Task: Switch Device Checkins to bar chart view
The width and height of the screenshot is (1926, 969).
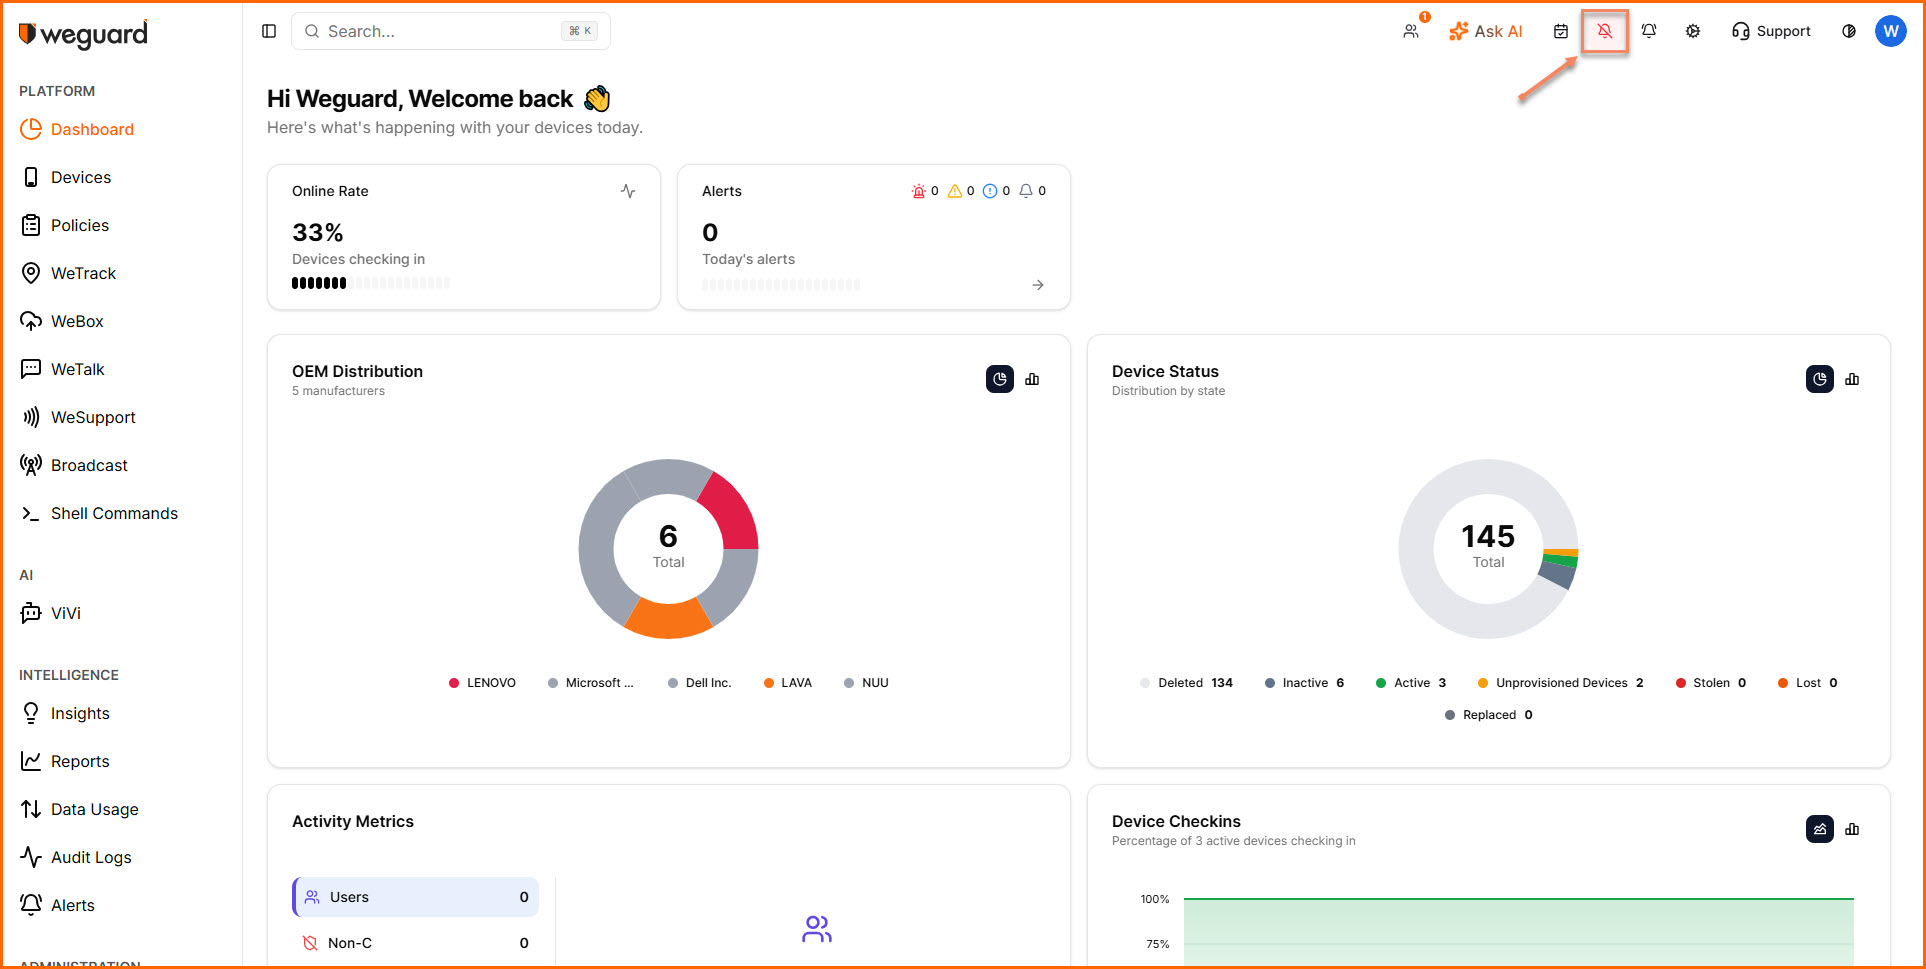Action: (x=1852, y=829)
